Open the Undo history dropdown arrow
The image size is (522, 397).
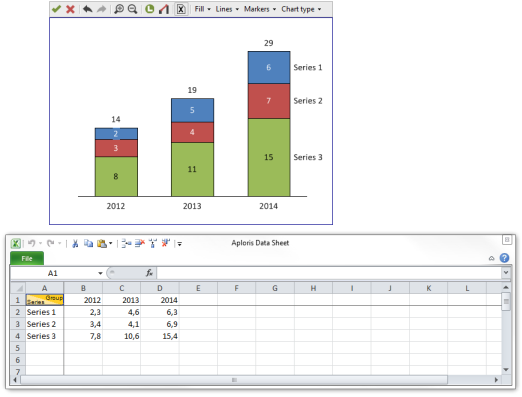[x=40, y=243]
